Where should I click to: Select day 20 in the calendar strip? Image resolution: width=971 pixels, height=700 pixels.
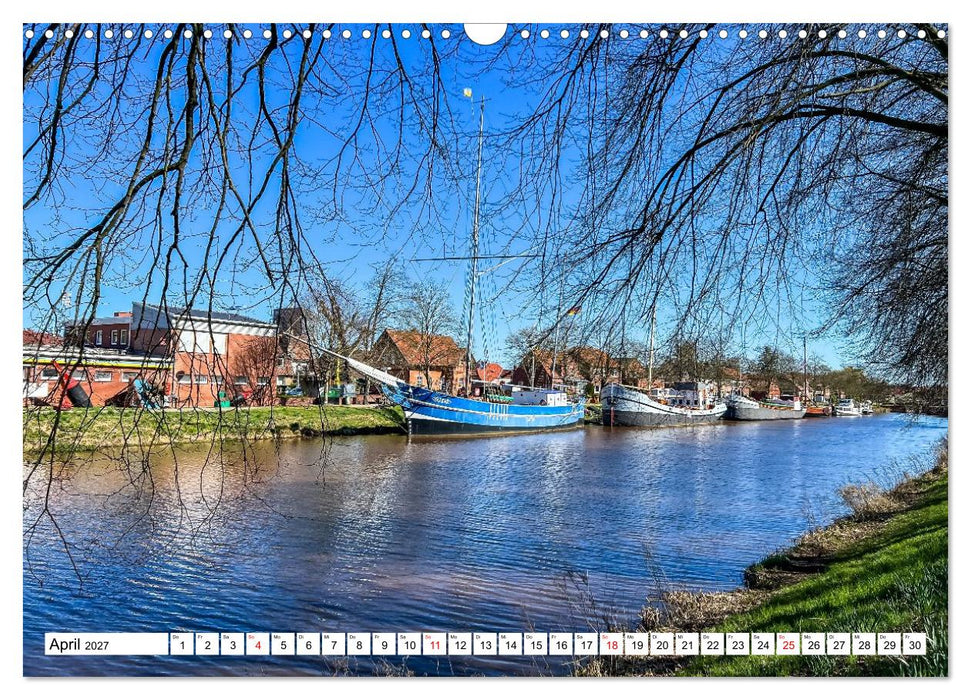663,644
